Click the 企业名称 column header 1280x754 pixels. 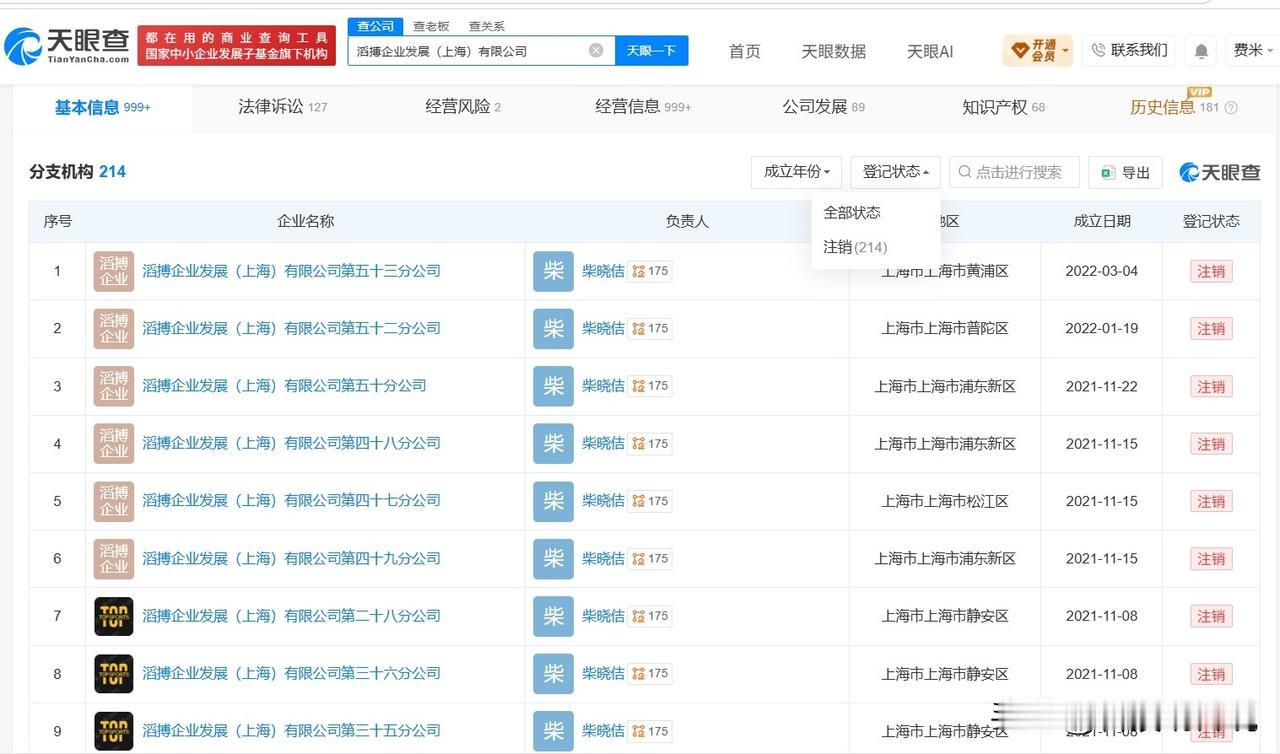click(305, 221)
